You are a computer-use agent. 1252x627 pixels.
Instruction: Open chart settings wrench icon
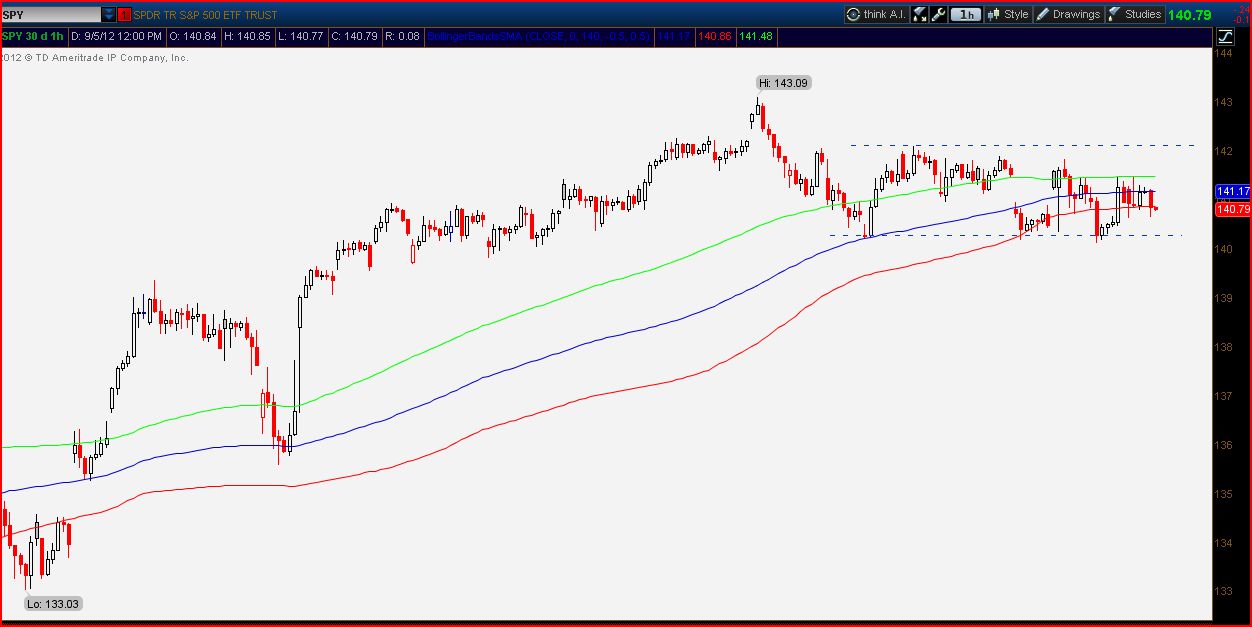point(938,14)
